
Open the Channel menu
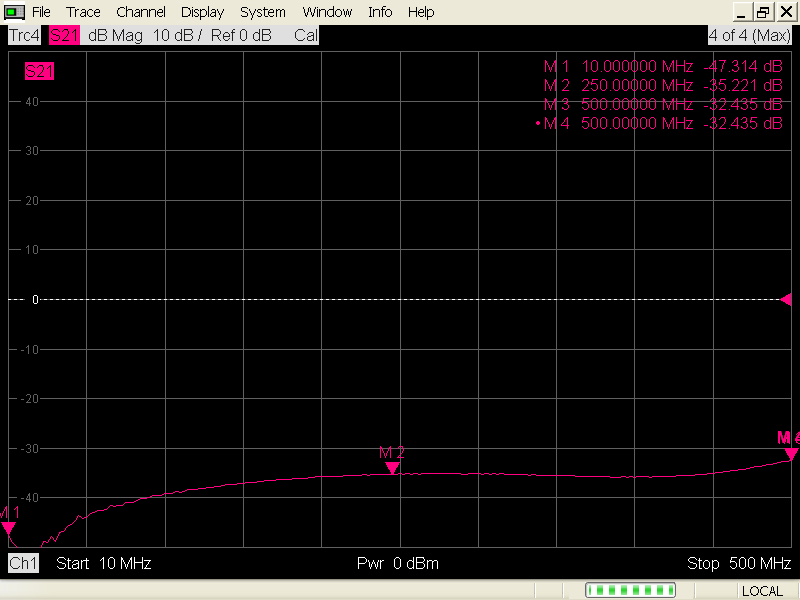point(141,12)
